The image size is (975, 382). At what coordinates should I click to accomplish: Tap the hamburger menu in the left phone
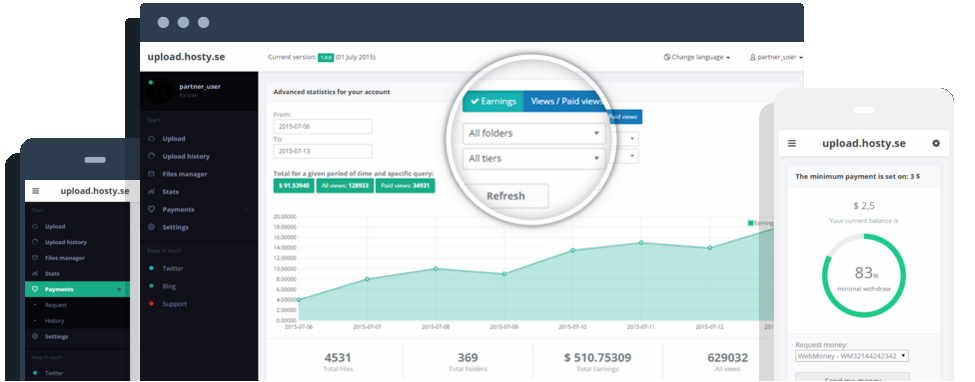point(35,191)
